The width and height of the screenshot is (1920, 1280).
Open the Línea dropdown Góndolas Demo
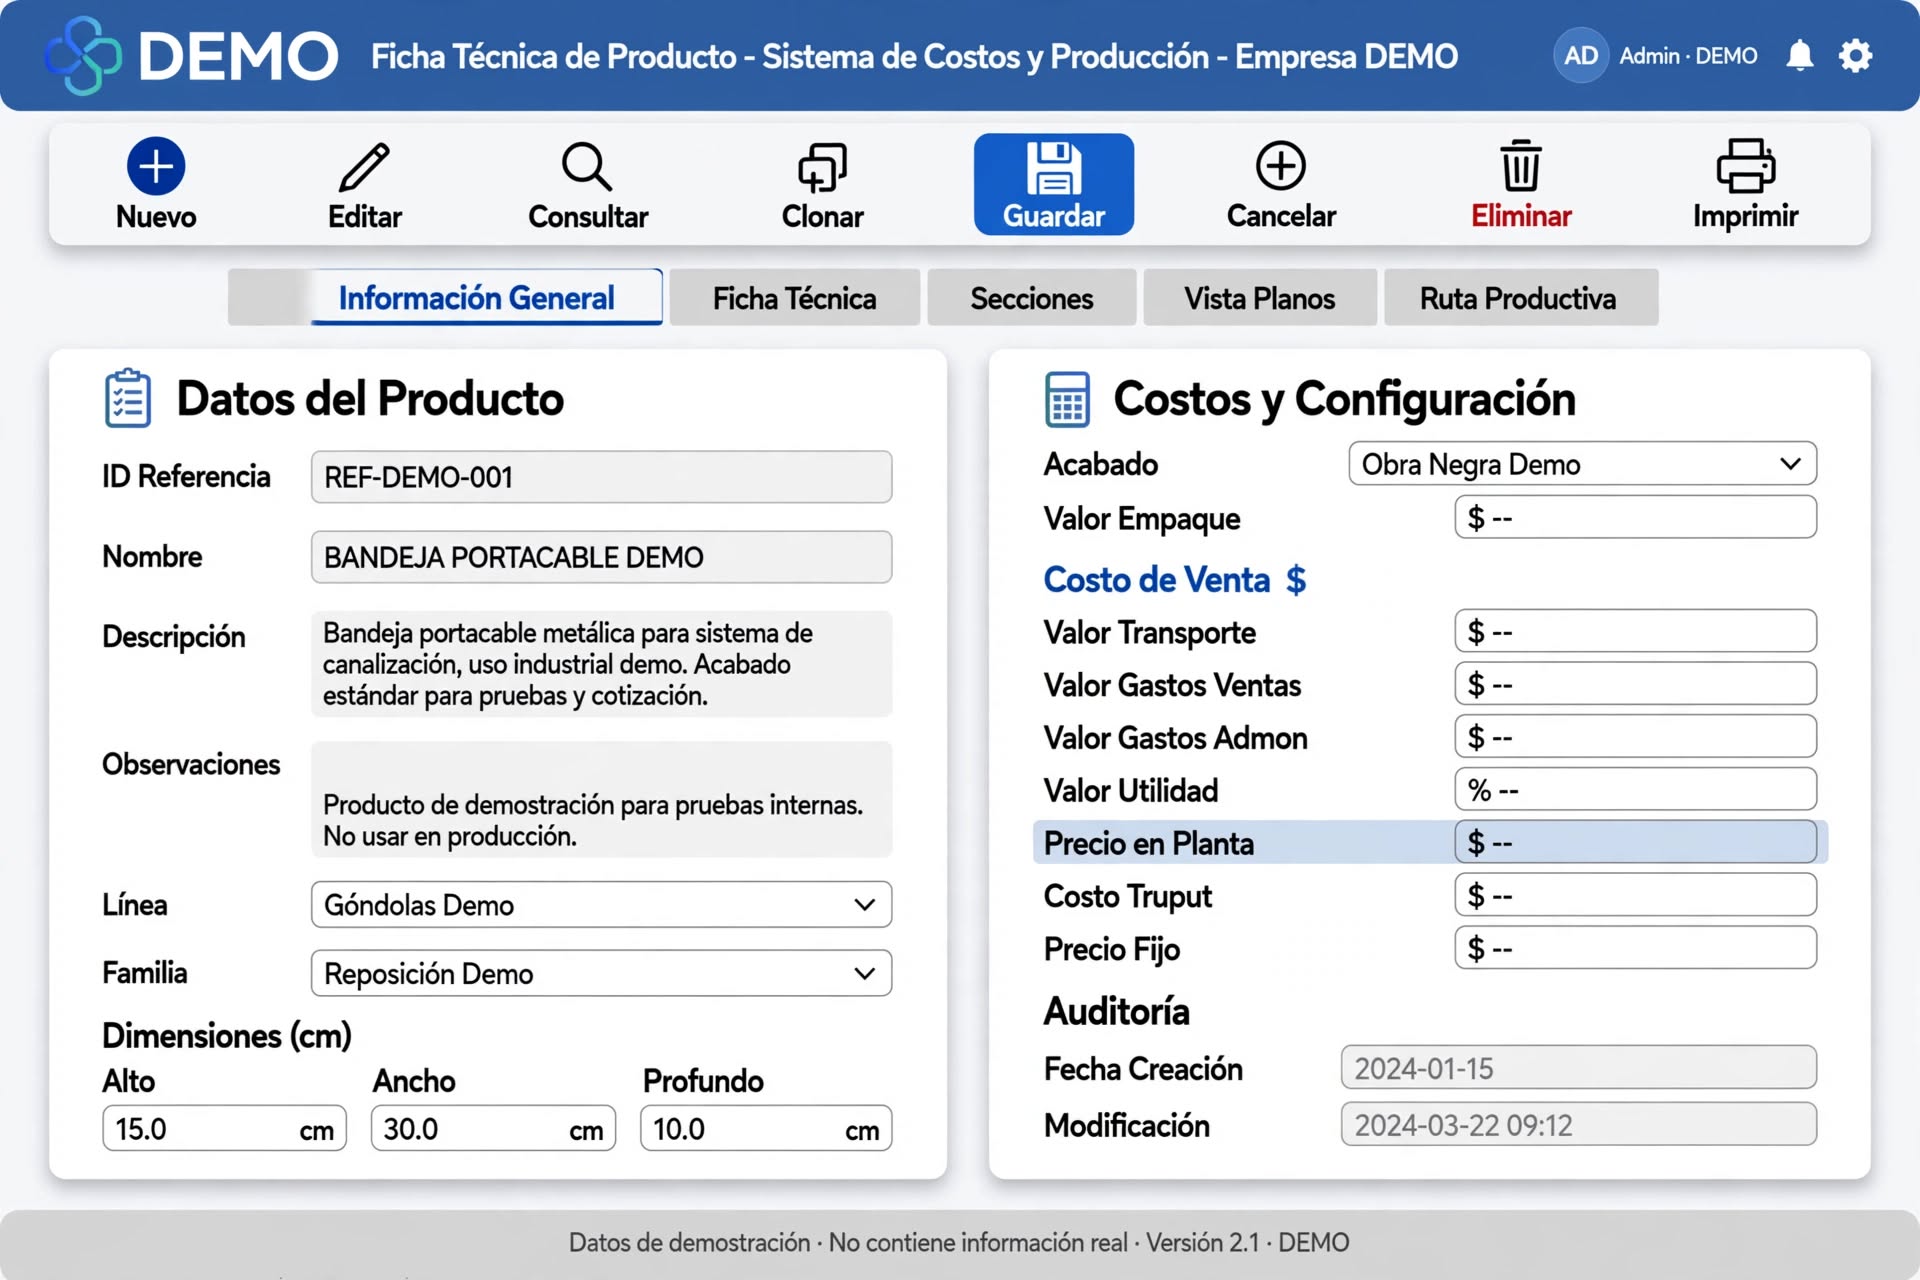tap(601, 905)
